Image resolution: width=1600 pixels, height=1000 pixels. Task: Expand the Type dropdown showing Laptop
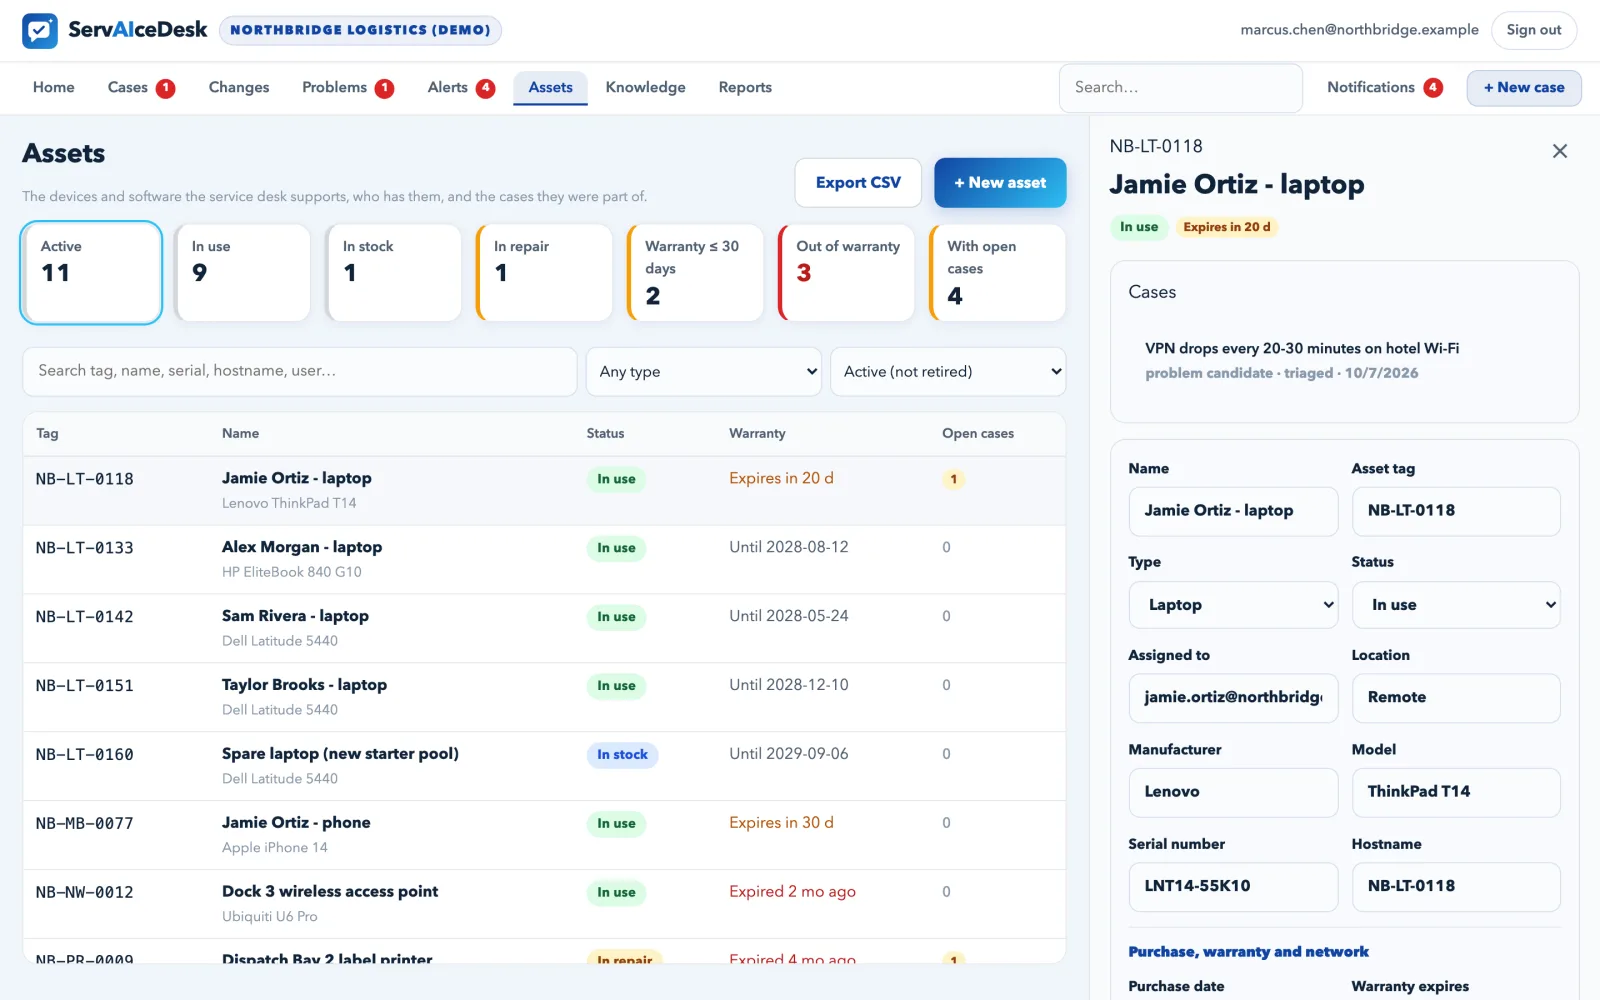(1233, 605)
